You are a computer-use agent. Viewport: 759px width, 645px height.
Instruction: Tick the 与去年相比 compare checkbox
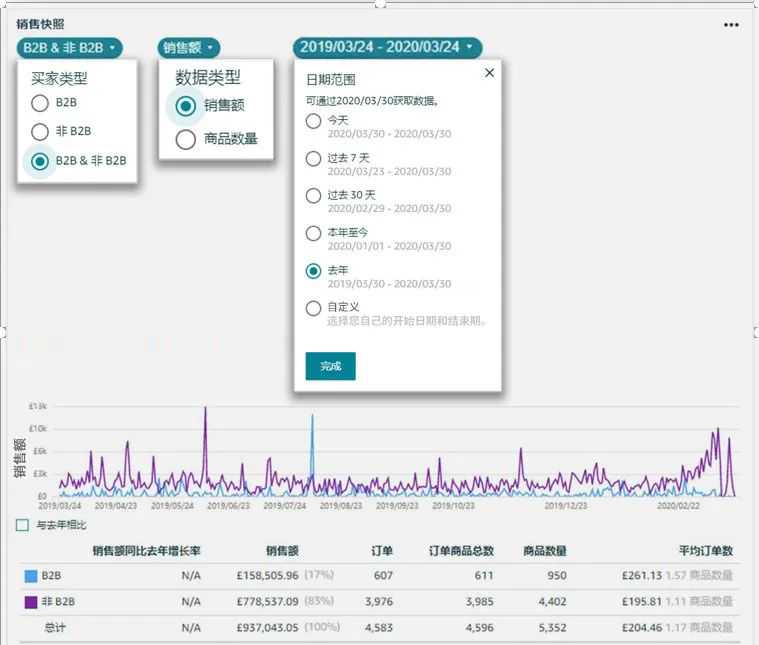click(x=22, y=525)
